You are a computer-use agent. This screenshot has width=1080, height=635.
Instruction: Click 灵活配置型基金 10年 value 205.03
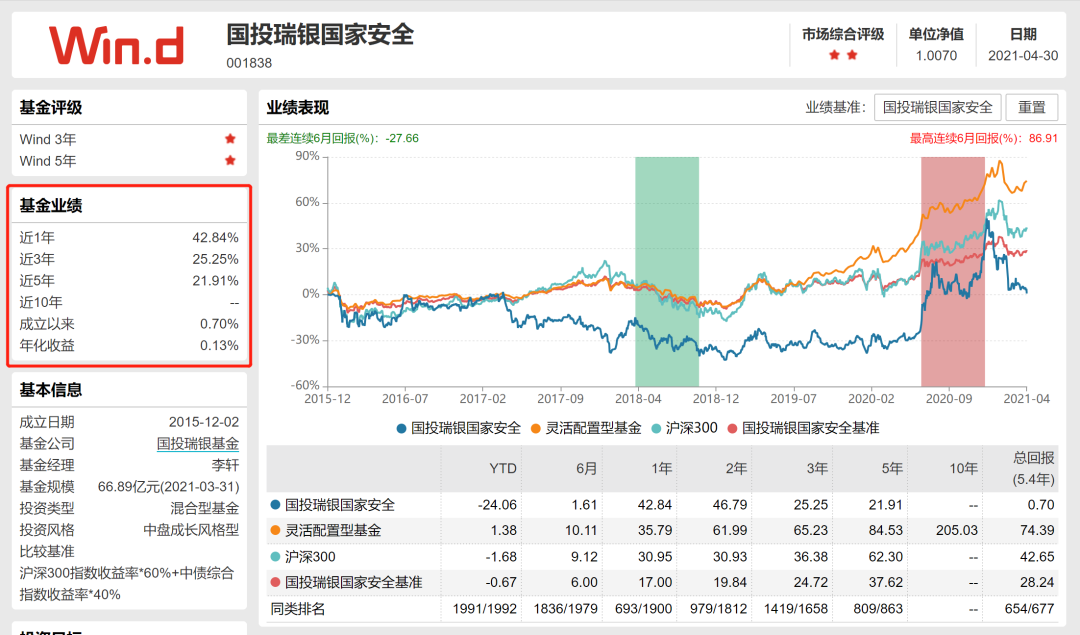(x=957, y=530)
